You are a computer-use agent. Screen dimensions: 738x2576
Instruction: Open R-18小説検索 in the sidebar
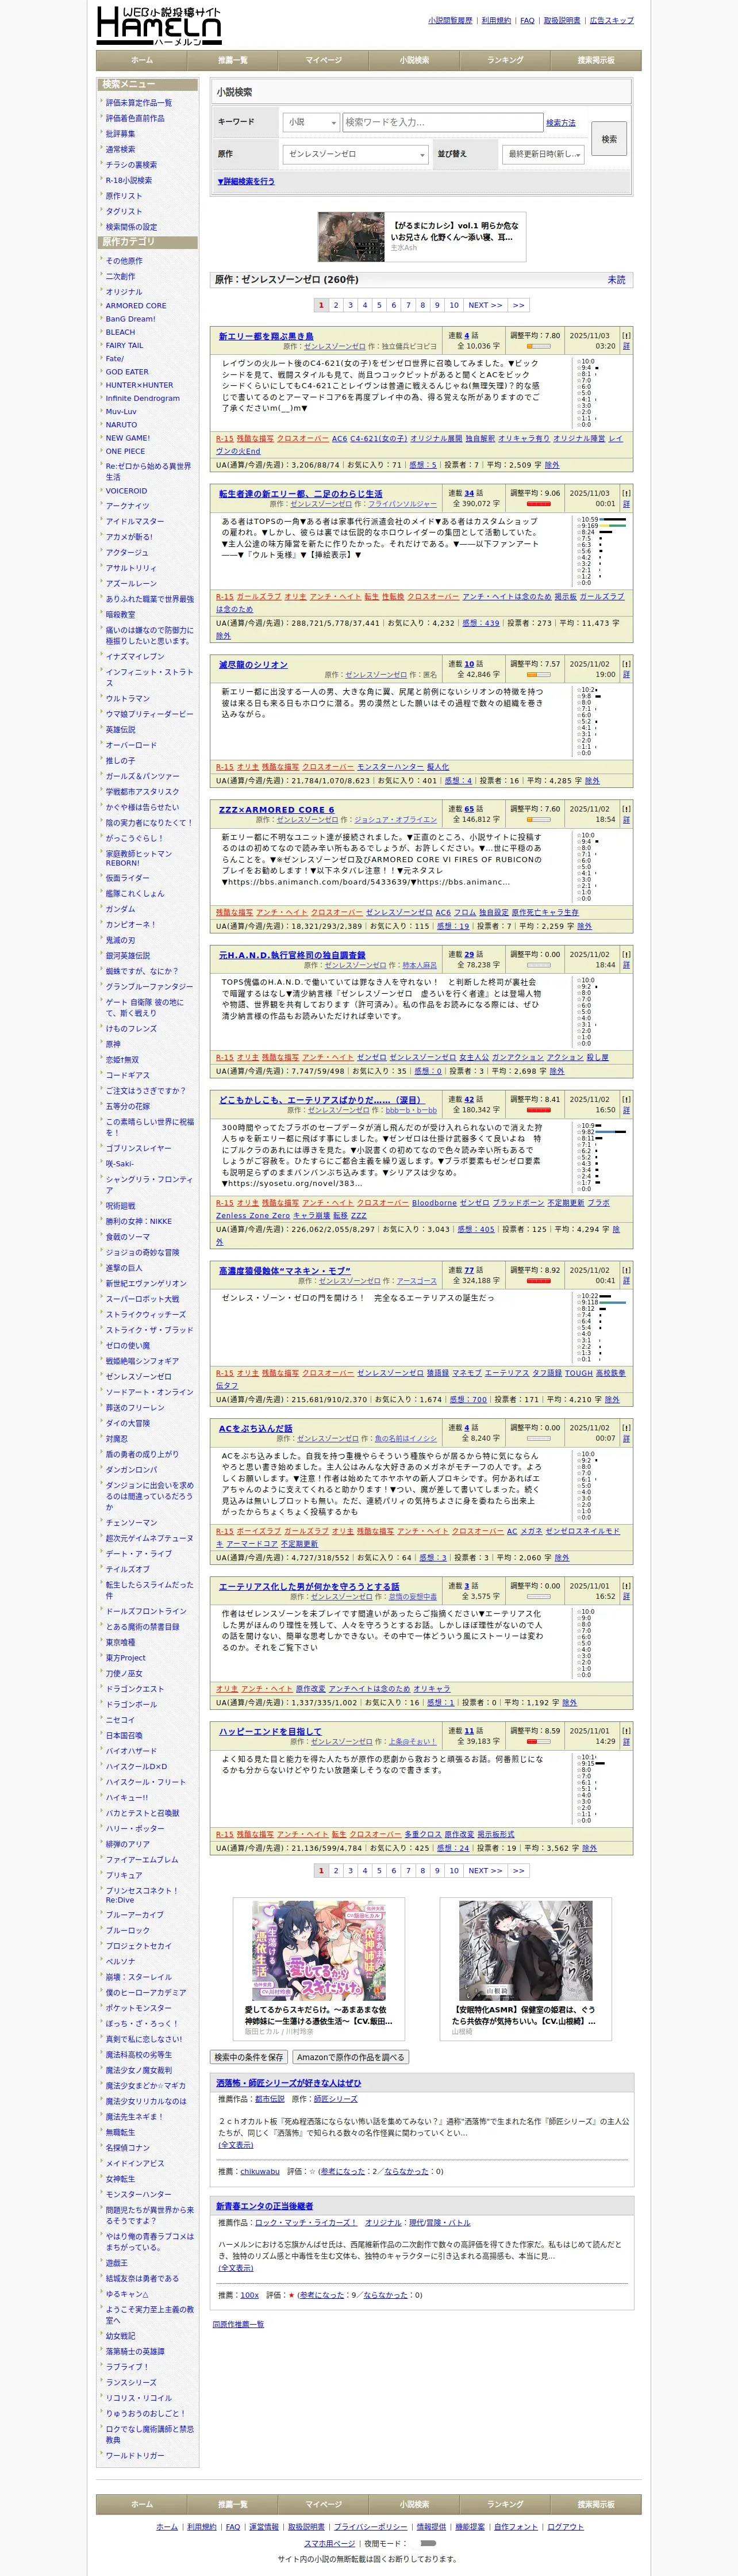129,180
